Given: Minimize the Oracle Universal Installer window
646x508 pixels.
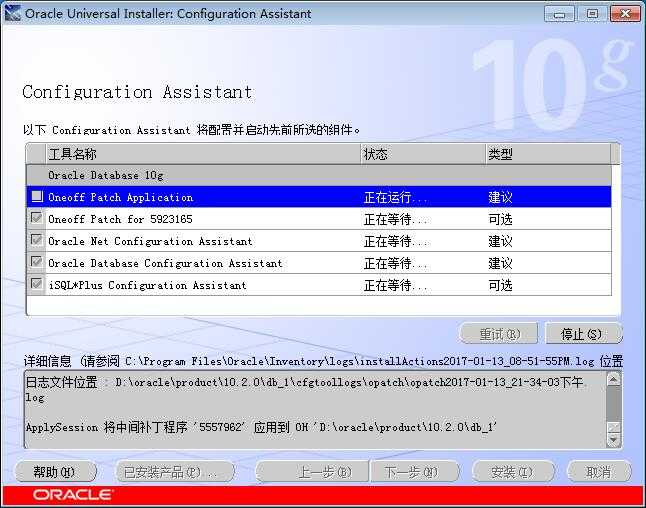Looking at the screenshot, I should [559, 14].
